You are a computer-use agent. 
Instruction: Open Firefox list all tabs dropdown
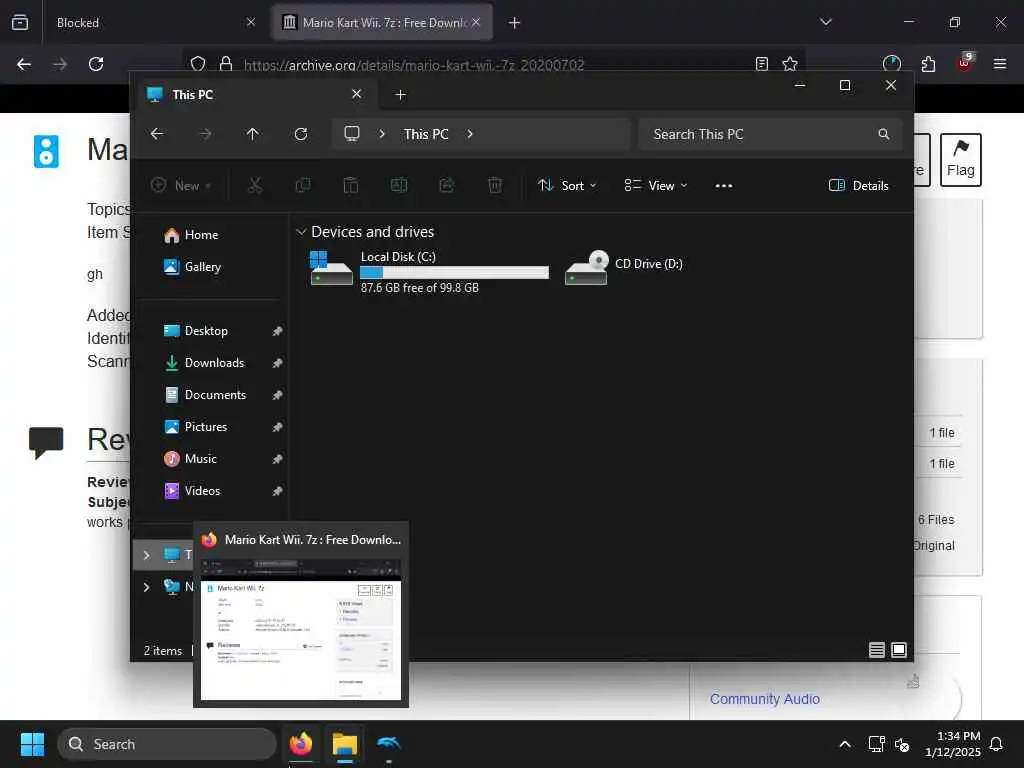point(826,22)
